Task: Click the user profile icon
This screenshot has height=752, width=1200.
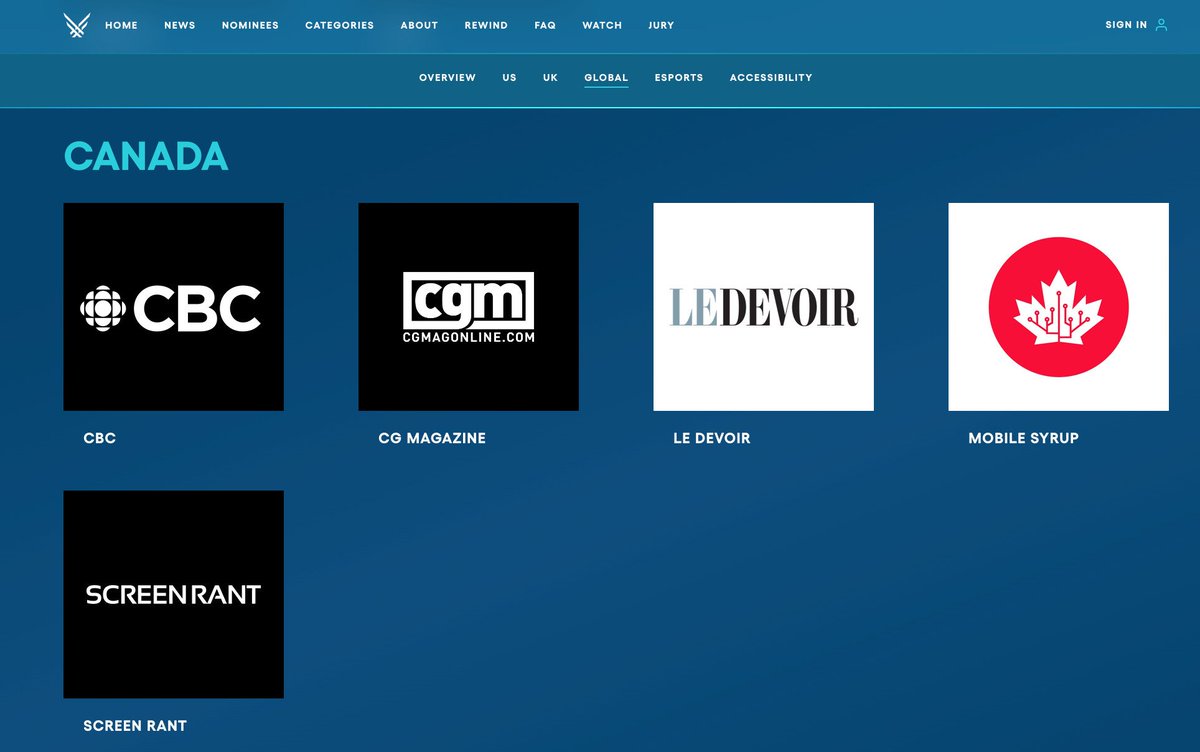Action: pos(1161,25)
